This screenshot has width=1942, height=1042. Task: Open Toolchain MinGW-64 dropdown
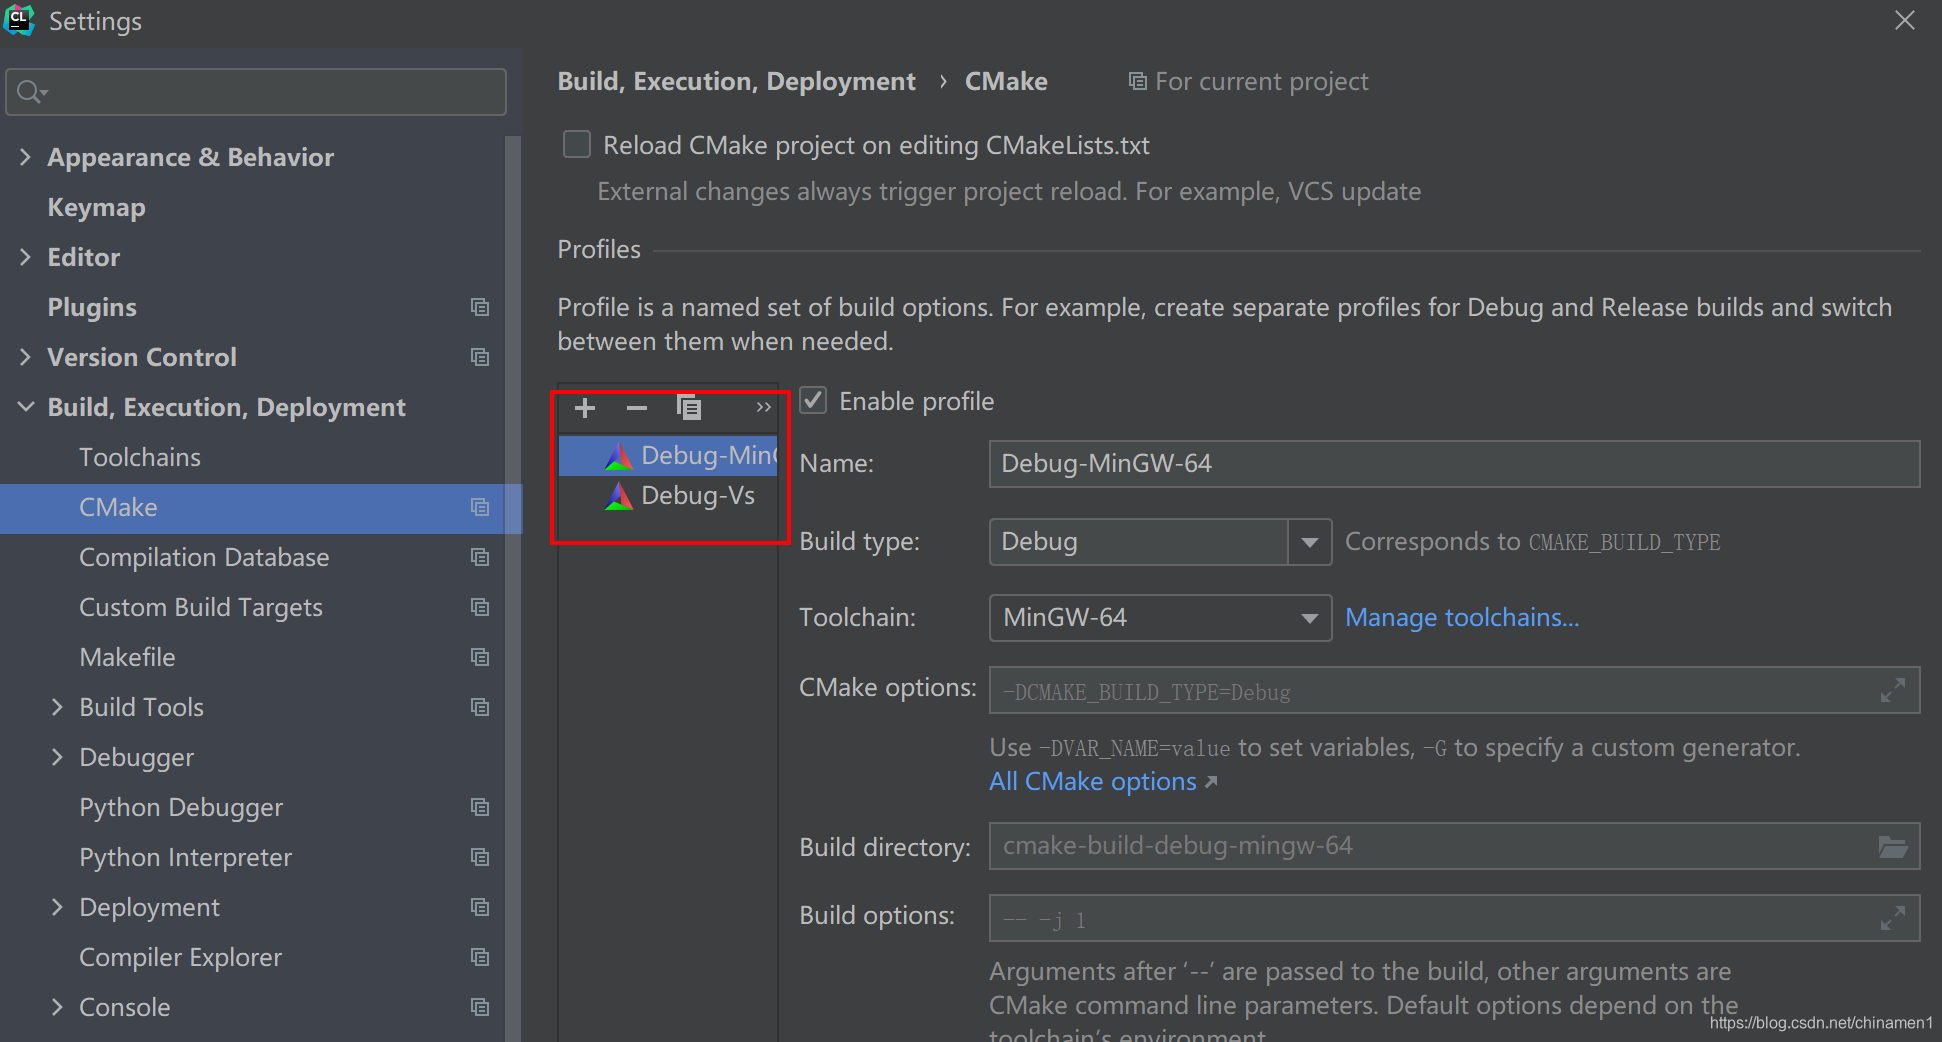click(x=1160, y=618)
